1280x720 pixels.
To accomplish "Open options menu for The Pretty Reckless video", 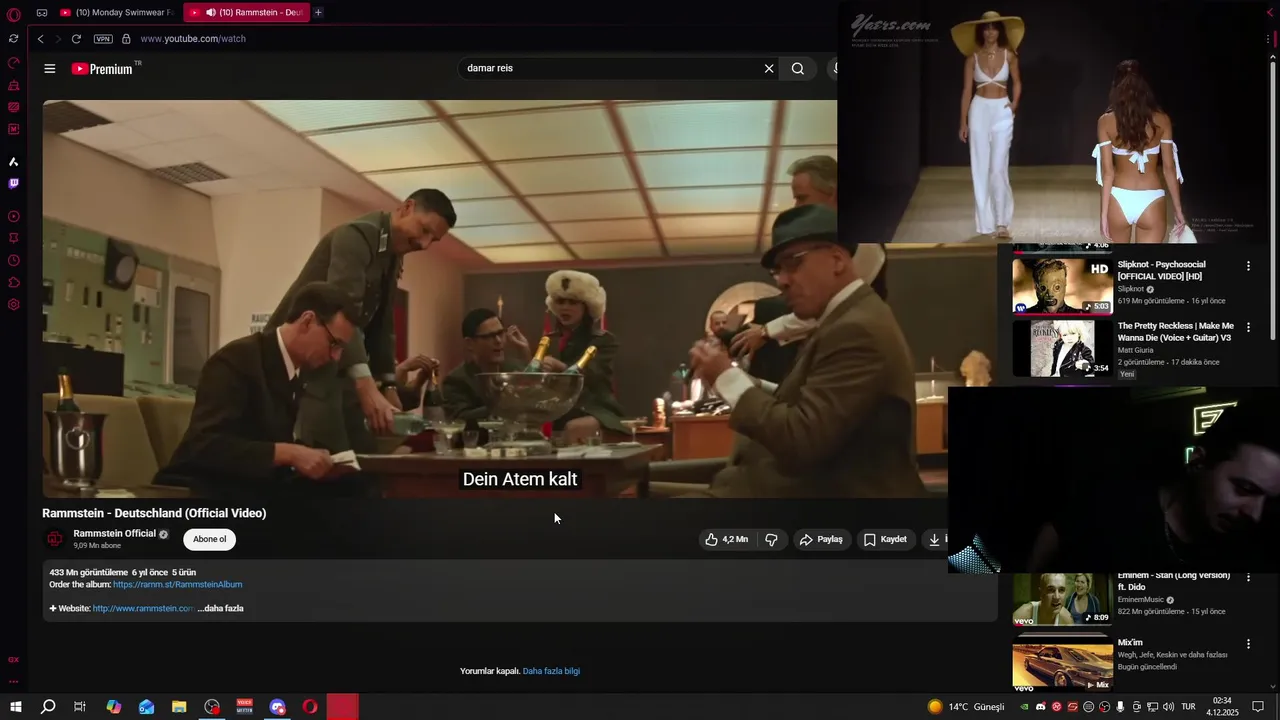I will coord(1248,327).
